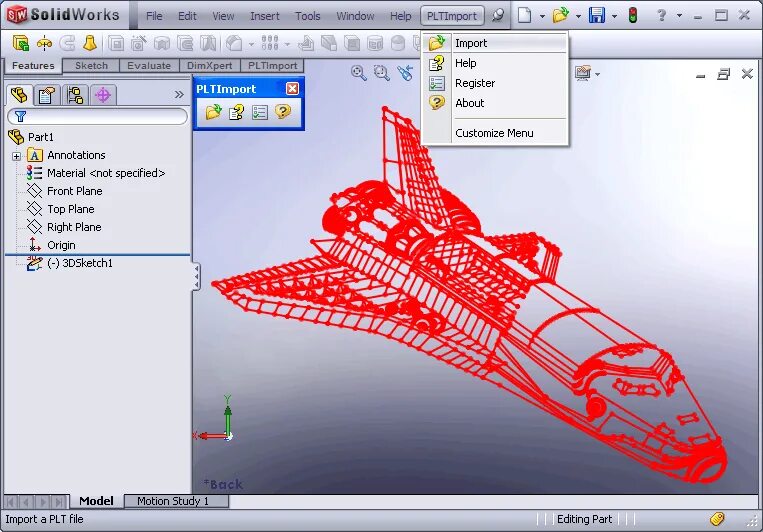Expand the Annotations tree node

pyautogui.click(x=17, y=156)
